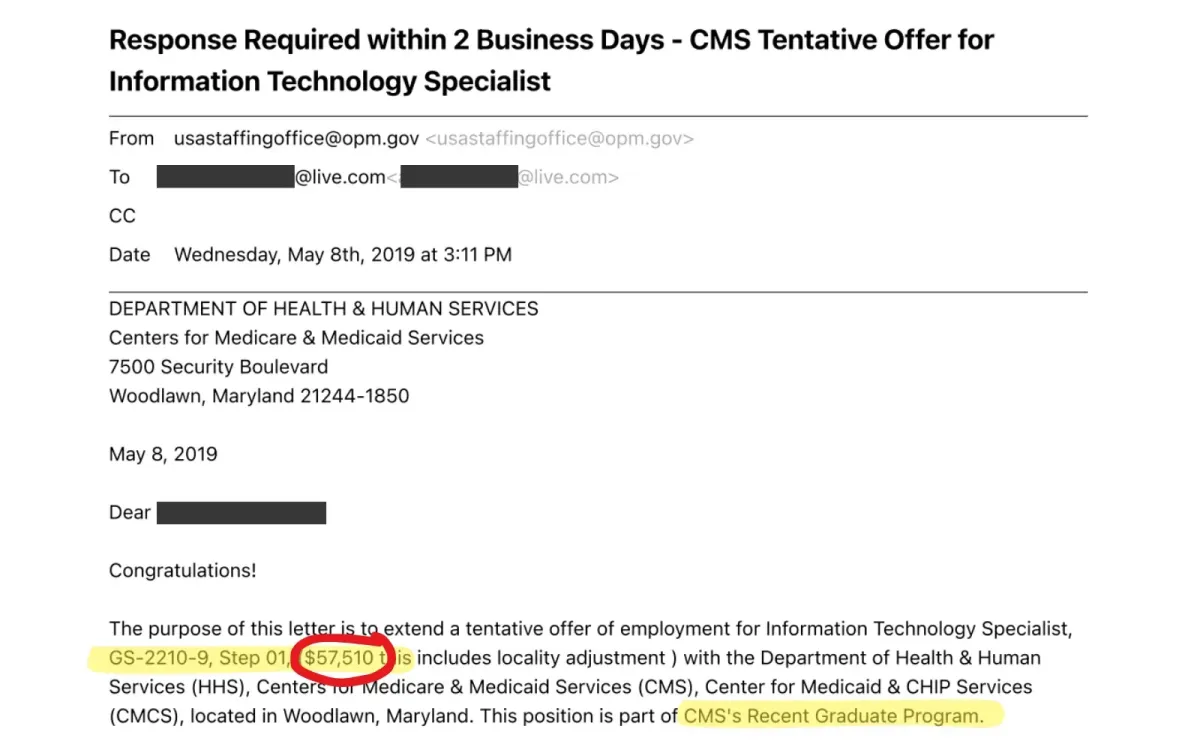
Task: Click the Department of Health & Human Services line
Action: [x=324, y=309]
